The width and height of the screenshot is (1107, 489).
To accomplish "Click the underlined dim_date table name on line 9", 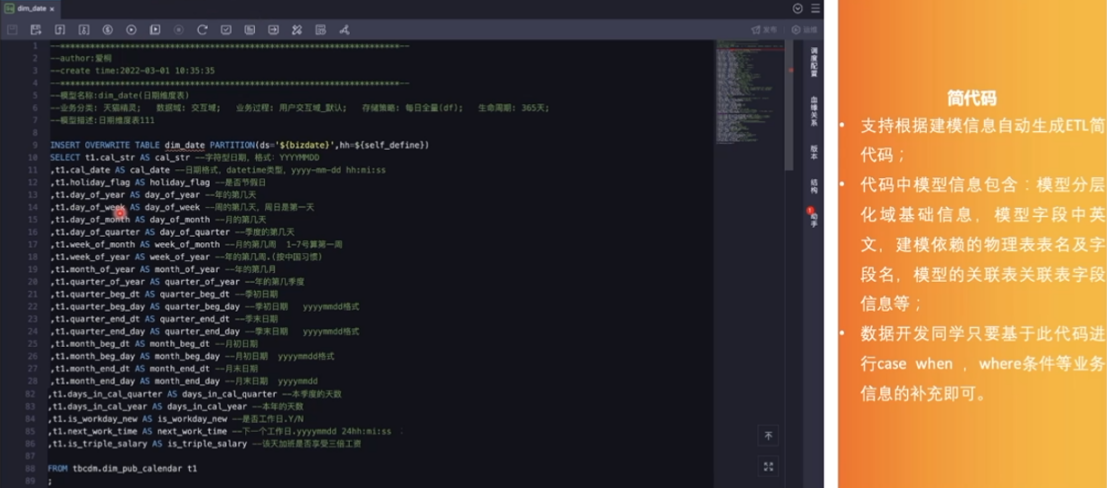I will click(184, 145).
